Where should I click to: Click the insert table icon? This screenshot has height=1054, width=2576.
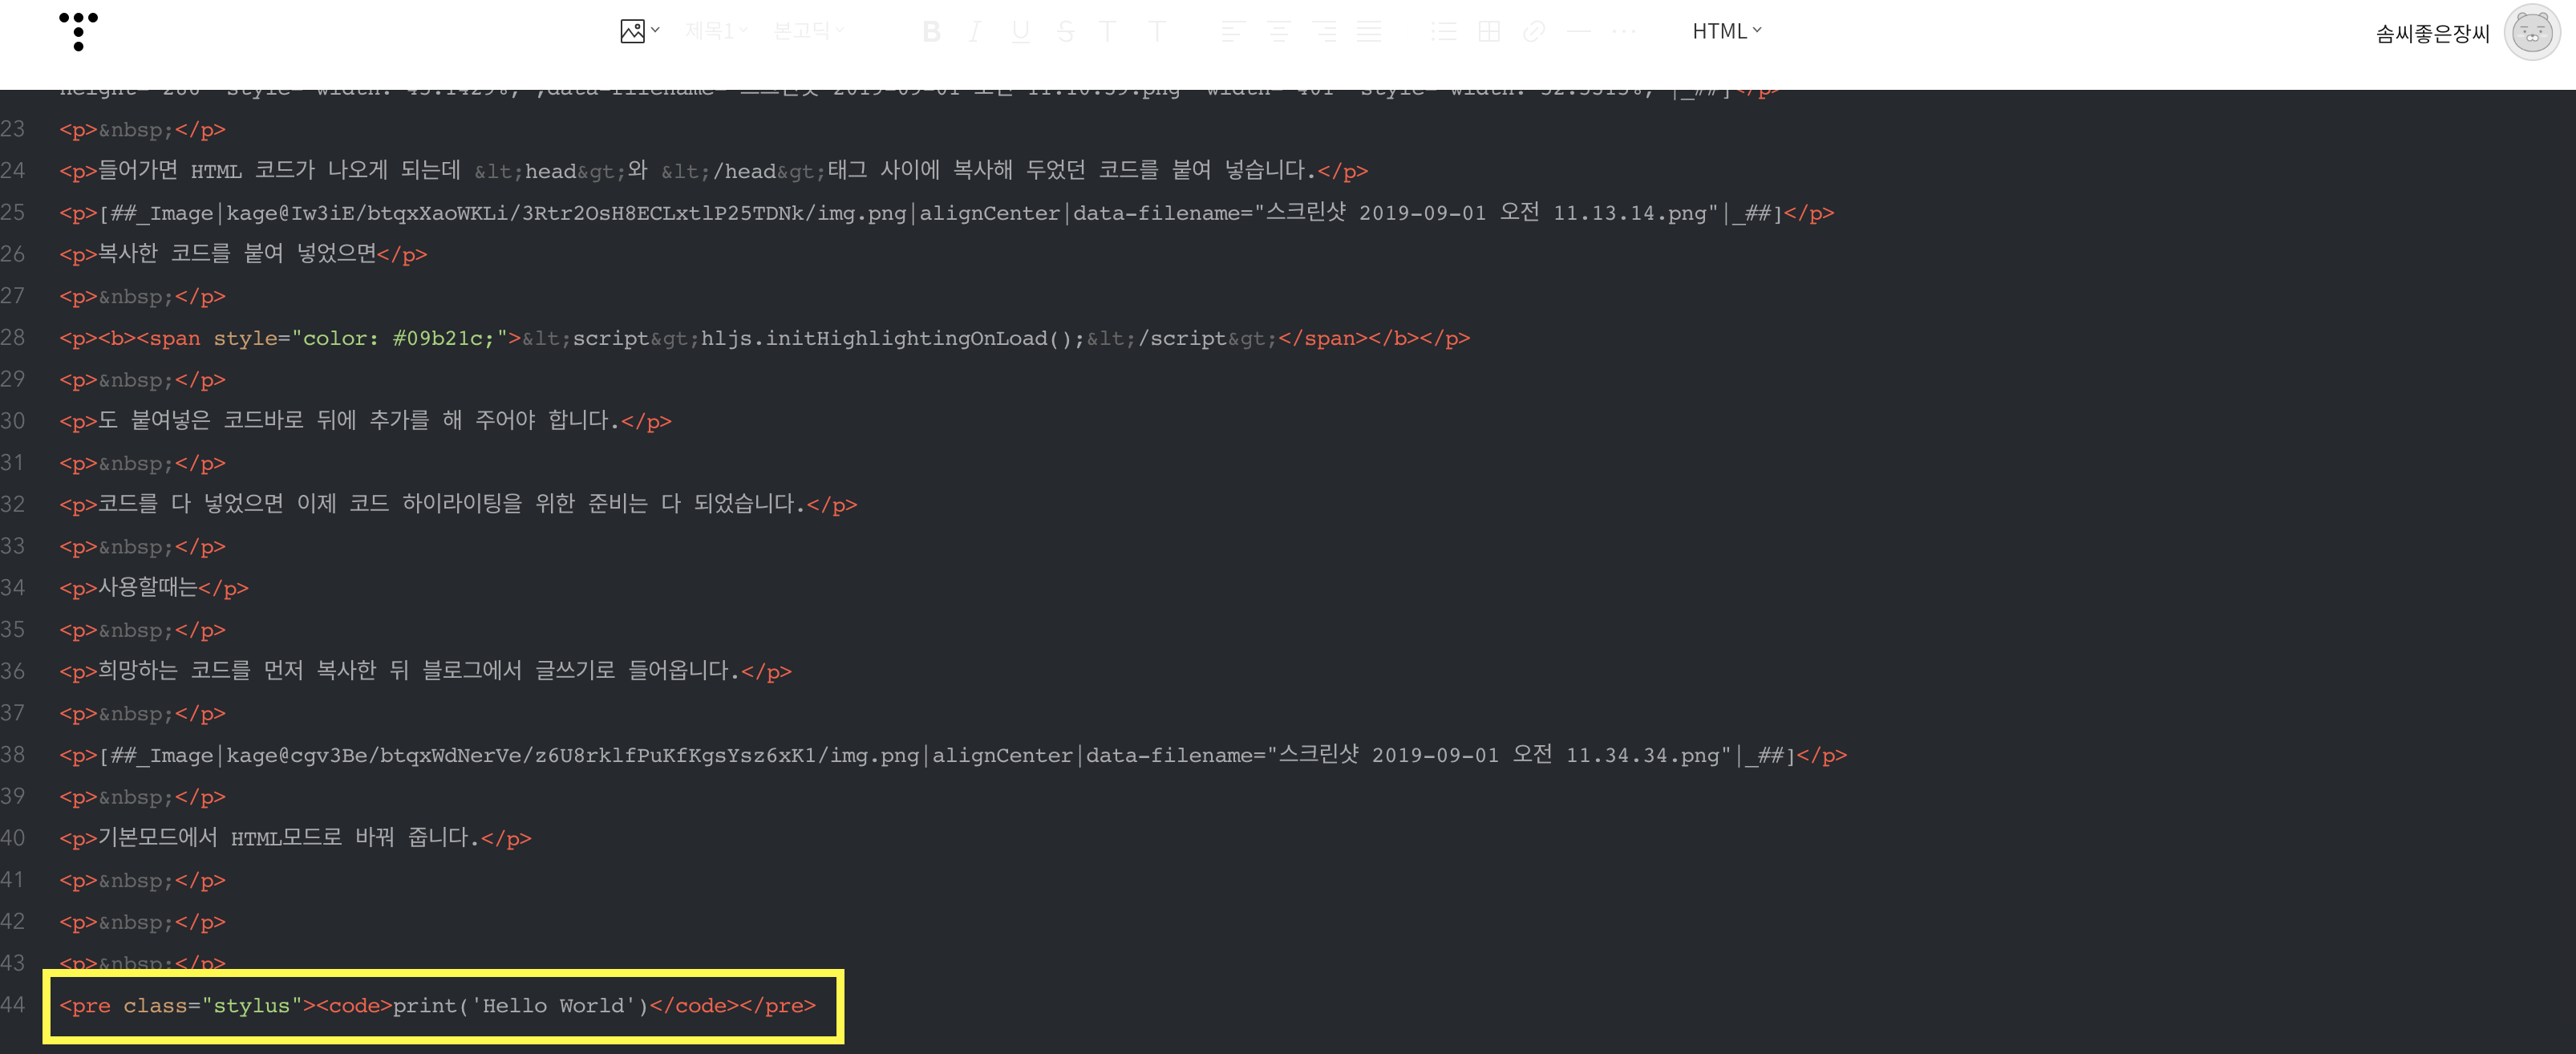click(1489, 32)
